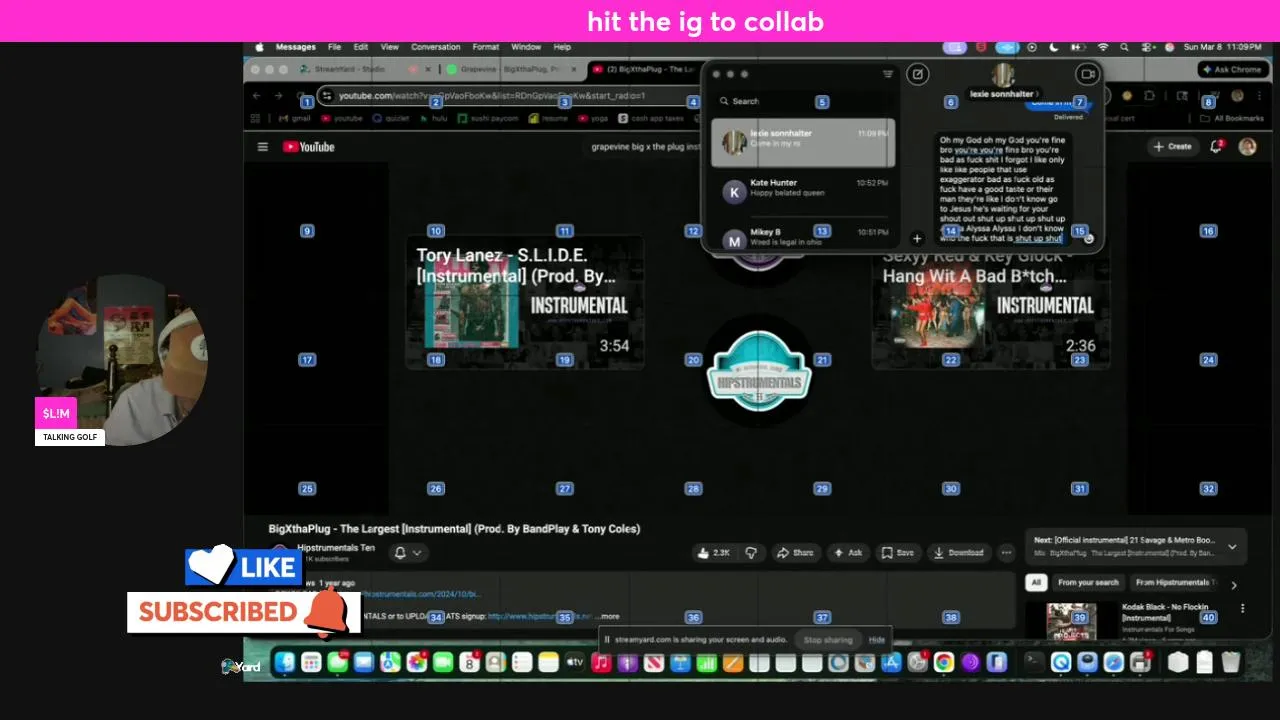Open the Messages conversation filter icon
1280x720 pixels.
coord(887,74)
